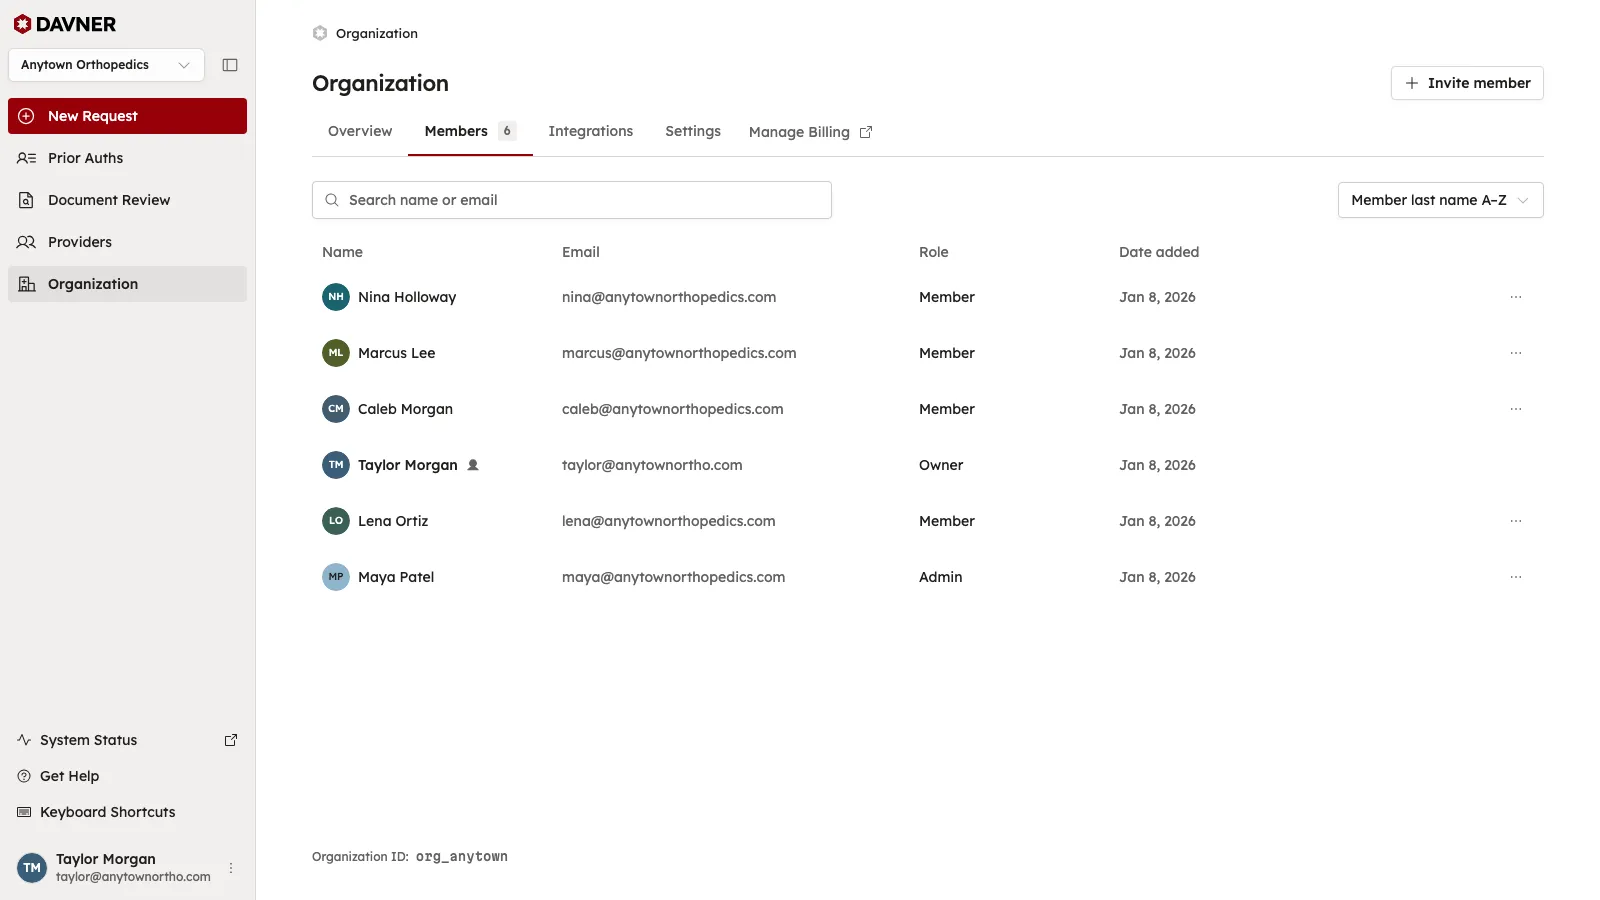Open row actions for Lena Ortiz

point(1516,521)
